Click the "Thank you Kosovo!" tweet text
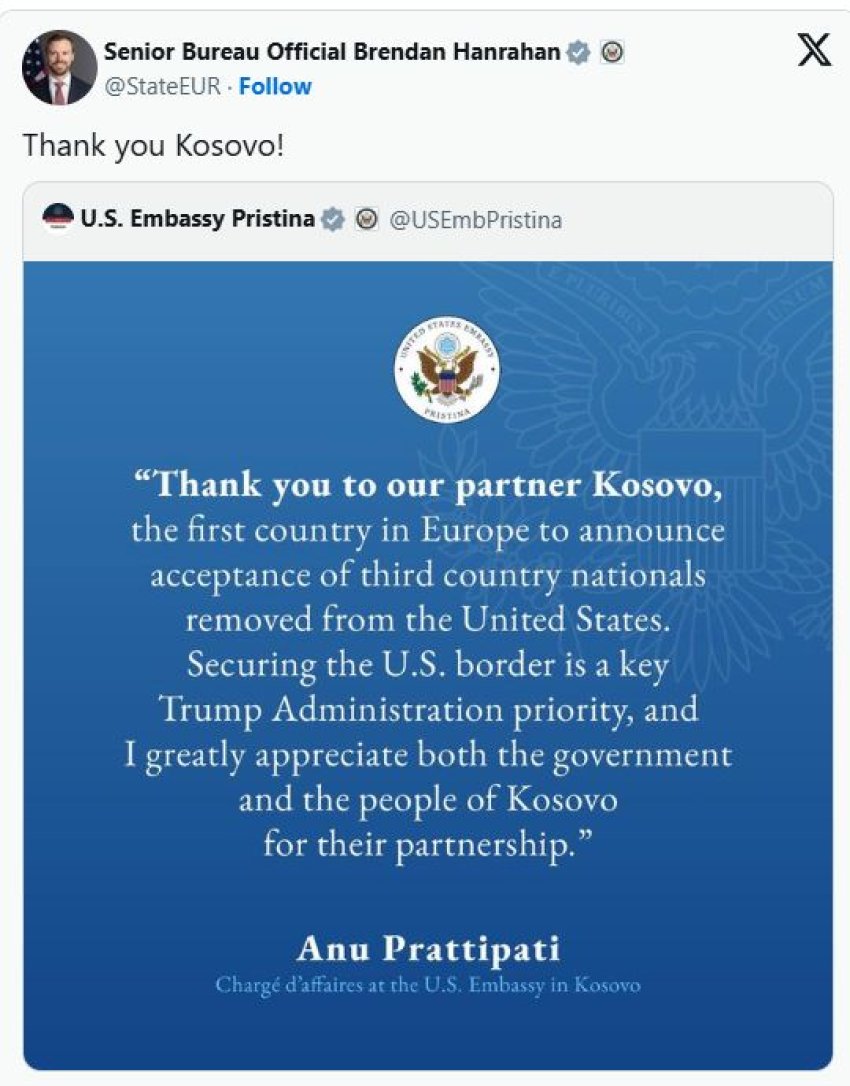Screen dimensions: 850x1086 [153, 145]
